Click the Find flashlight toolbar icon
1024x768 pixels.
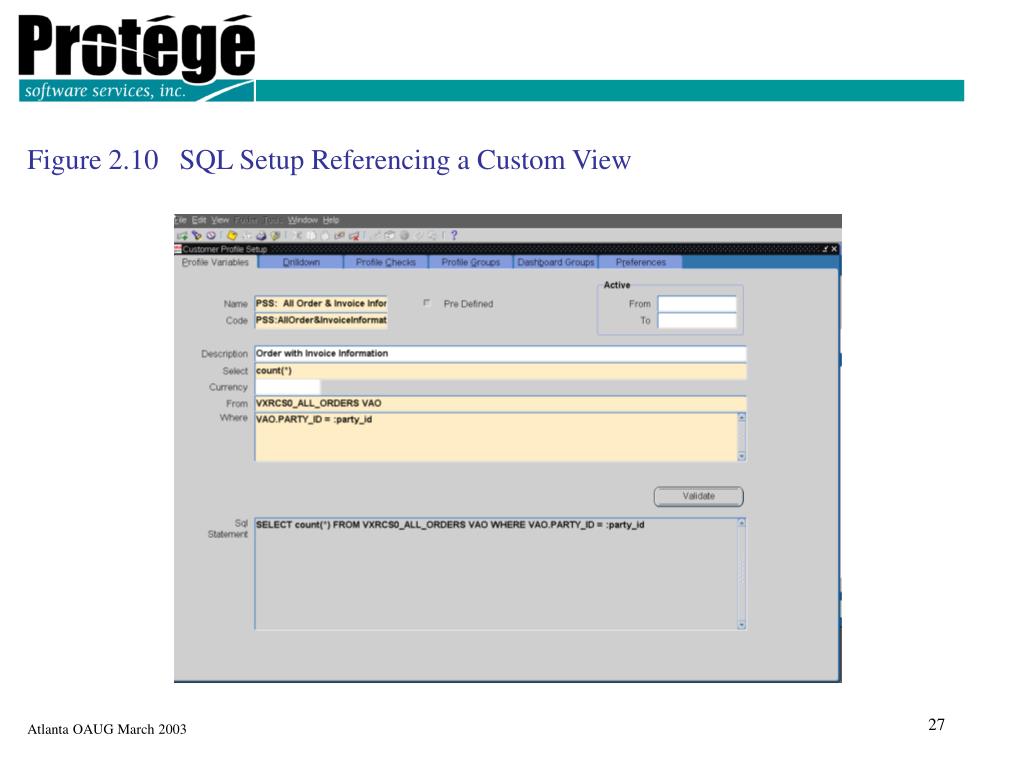(197, 236)
